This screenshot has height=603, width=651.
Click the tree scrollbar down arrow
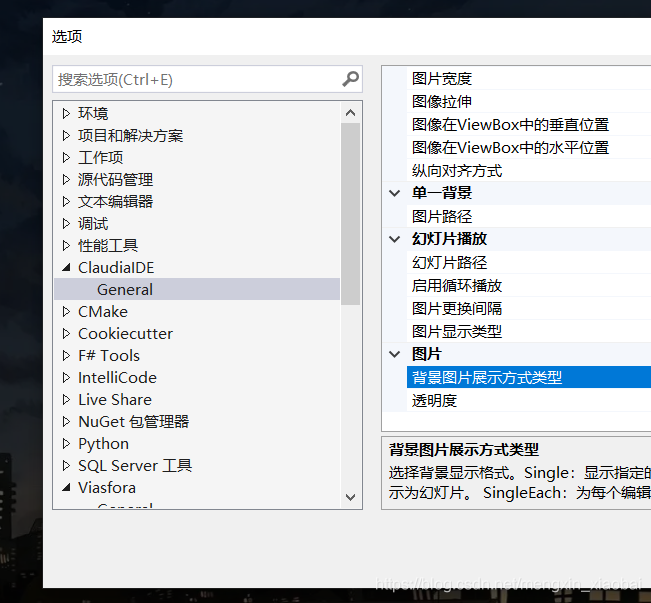pos(350,497)
